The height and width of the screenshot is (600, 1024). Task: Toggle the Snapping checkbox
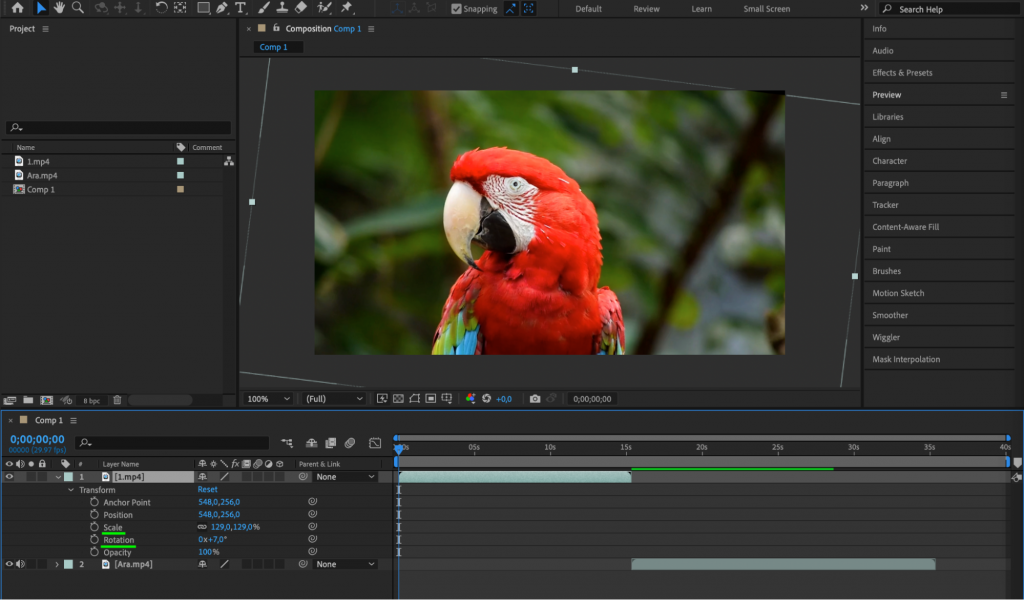[457, 9]
